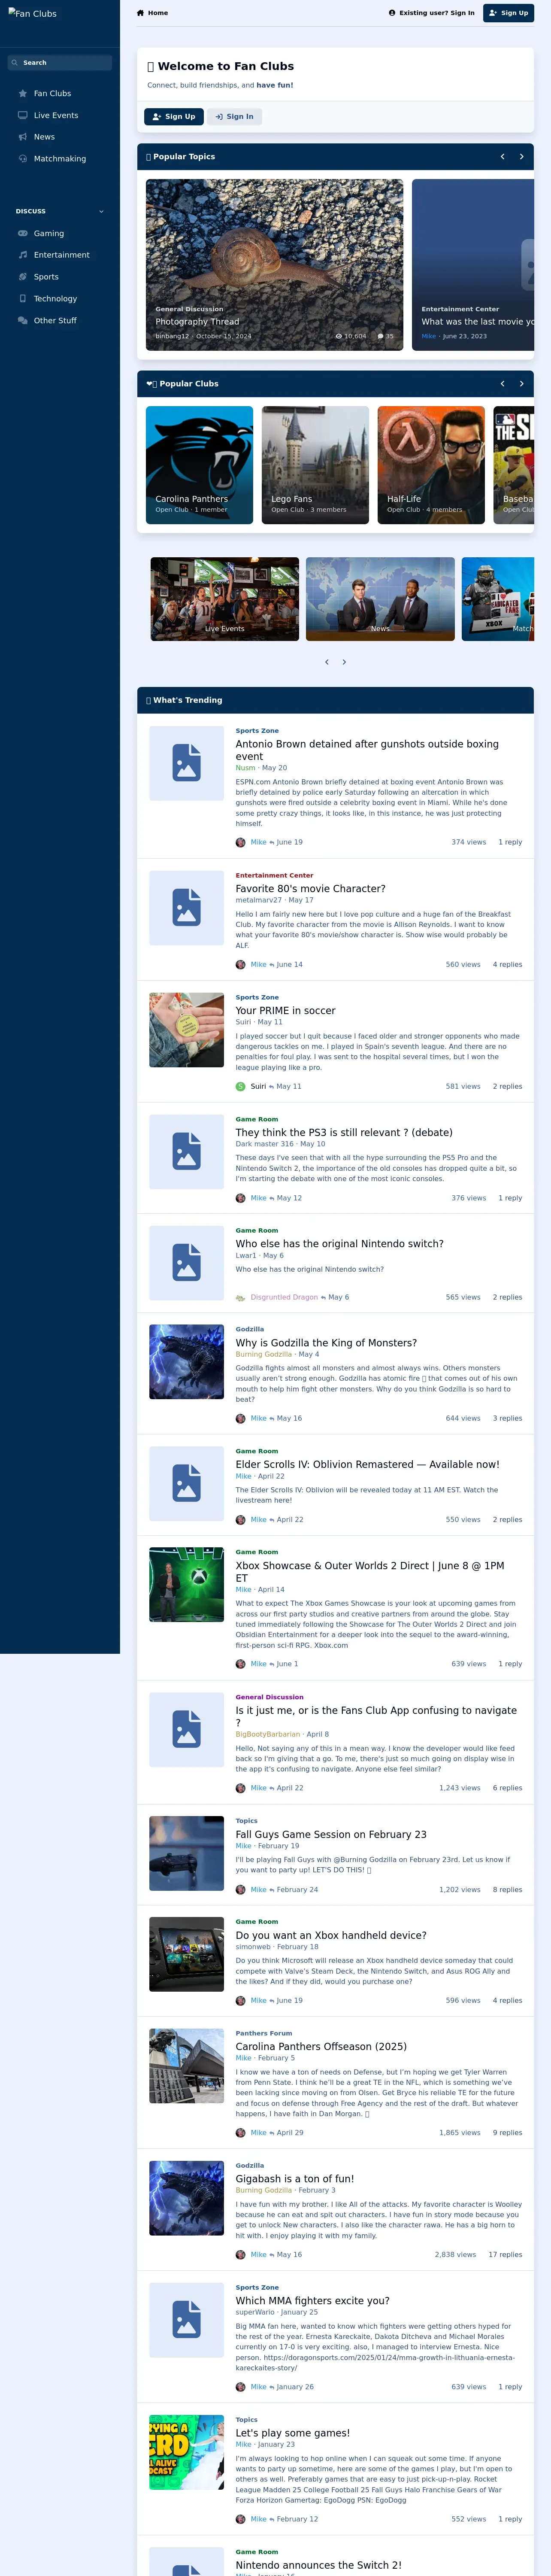
Task: Open the Half-Life club card
Action: coord(431,465)
